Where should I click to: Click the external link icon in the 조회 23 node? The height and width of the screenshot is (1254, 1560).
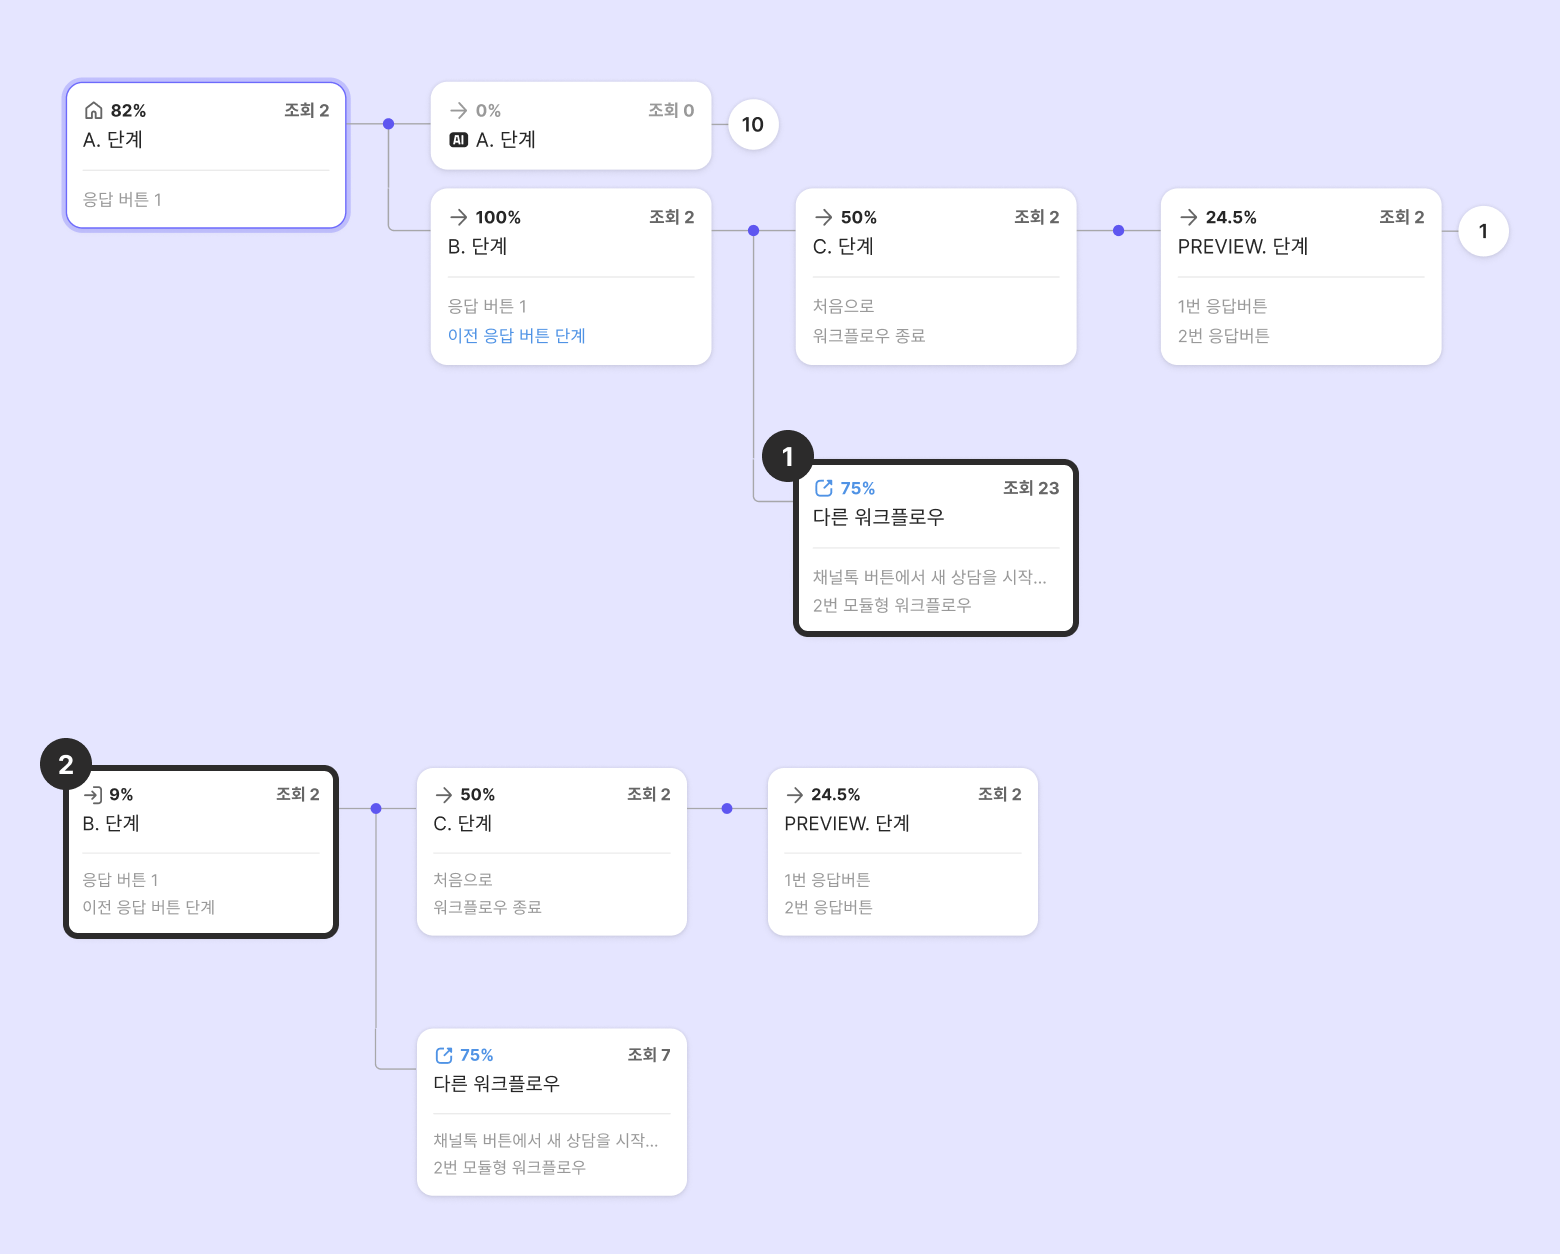(824, 488)
